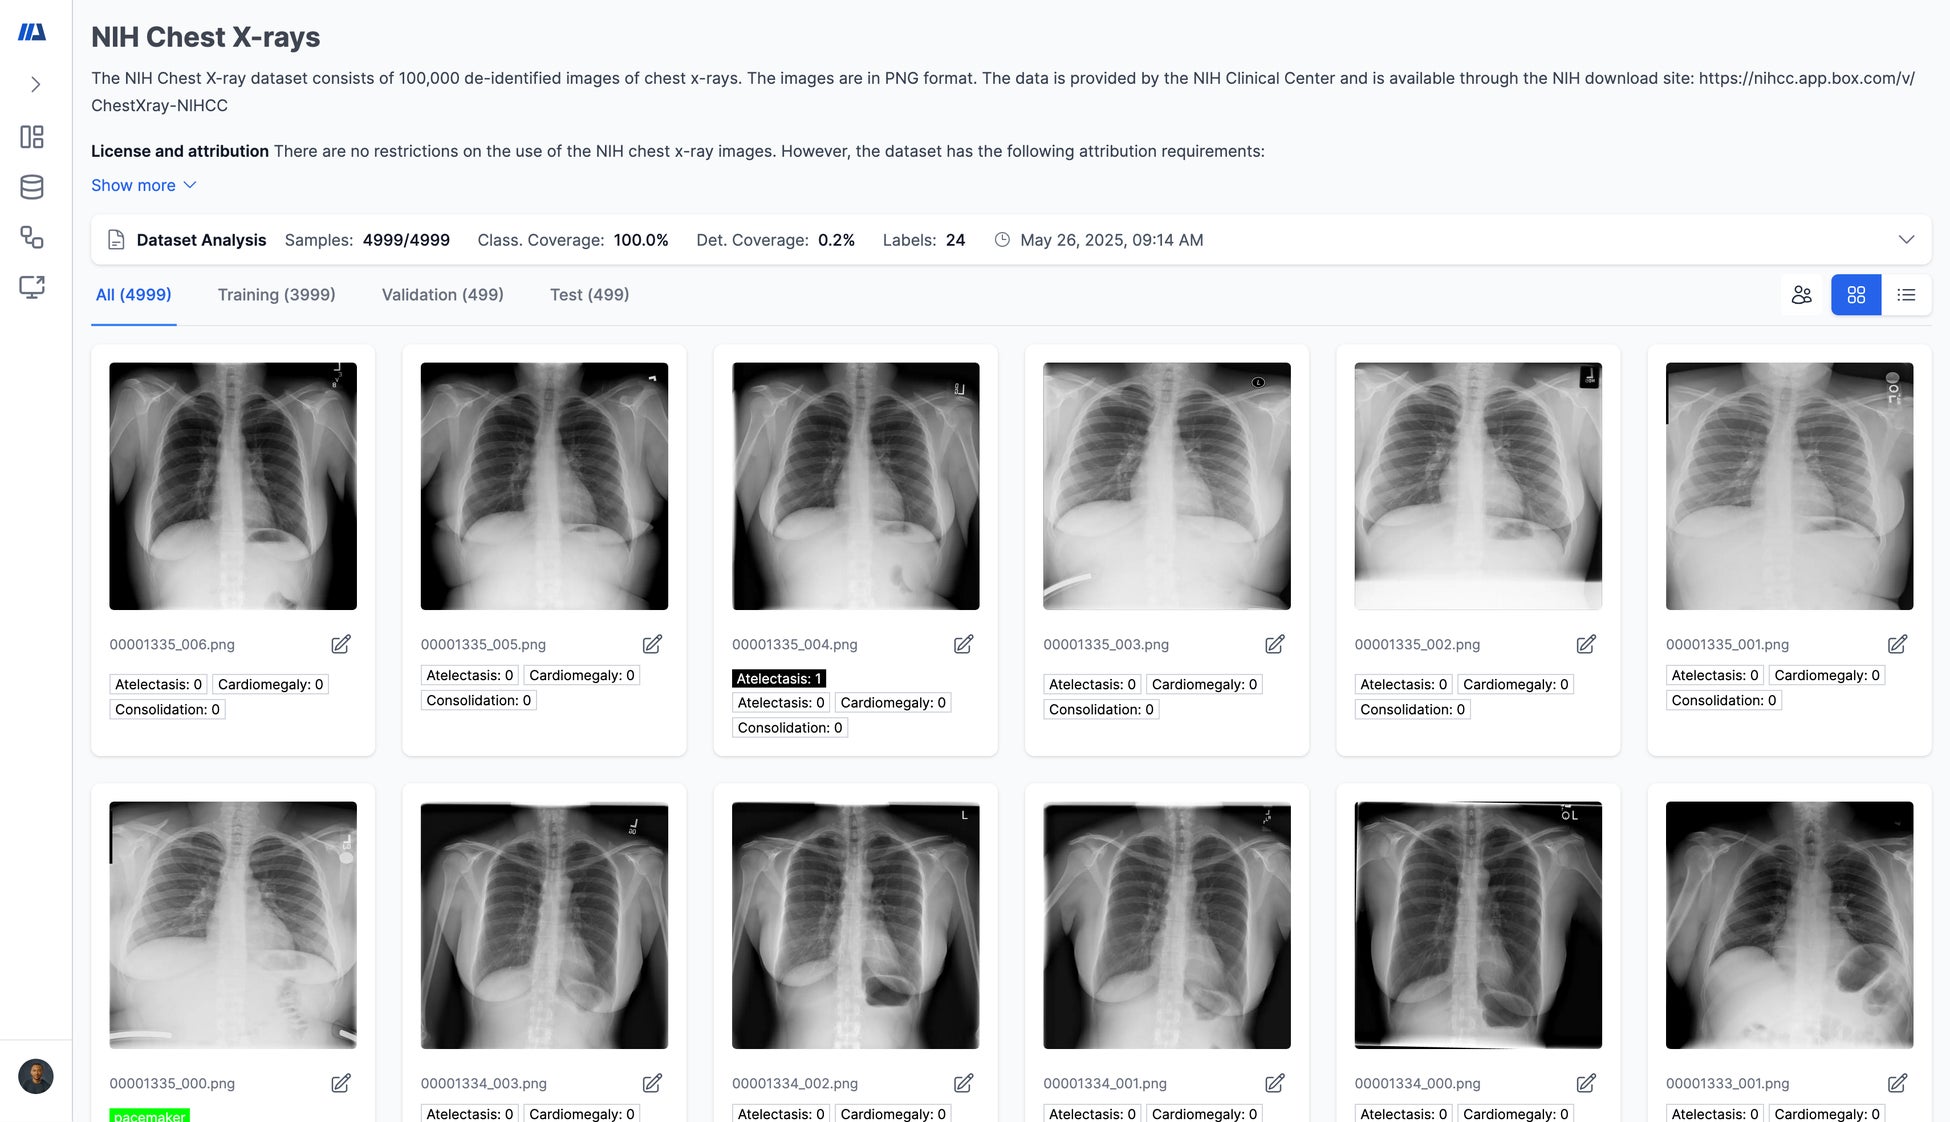
Task: Click the edit icon for 00001334_000.png
Action: click(x=1585, y=1083)
